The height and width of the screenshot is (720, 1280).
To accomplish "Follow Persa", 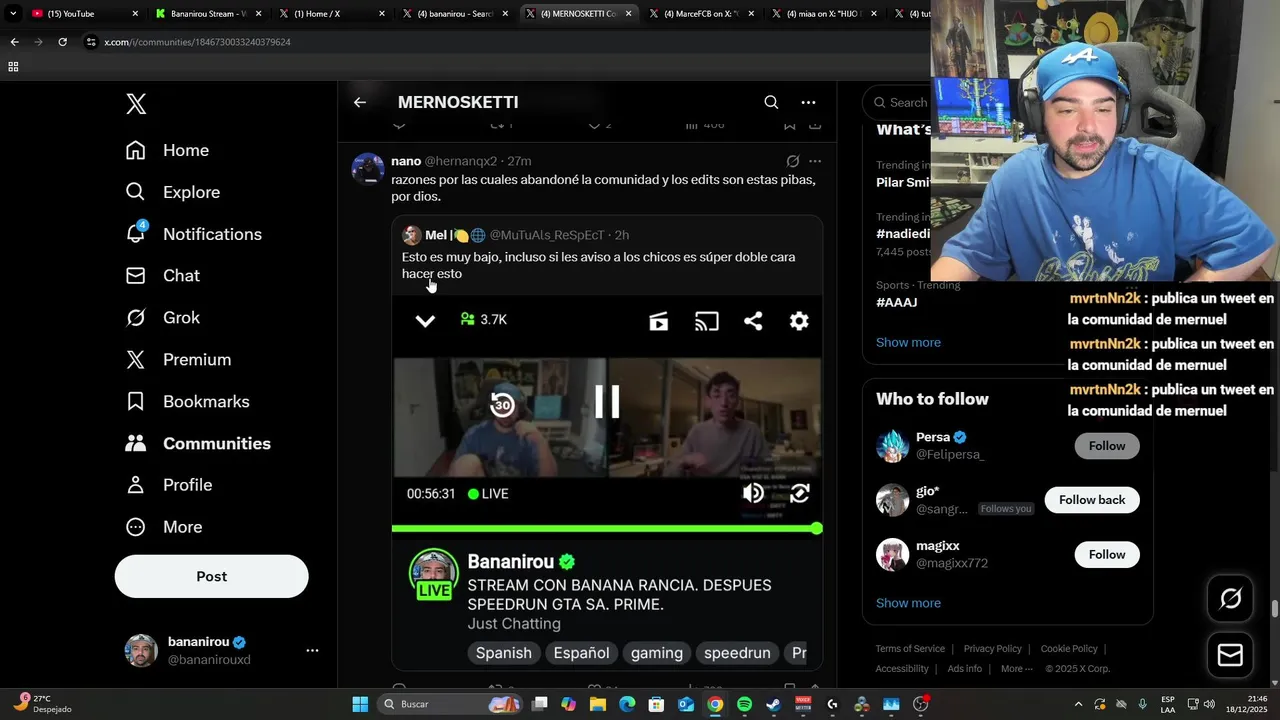I will click(1107, 446).
